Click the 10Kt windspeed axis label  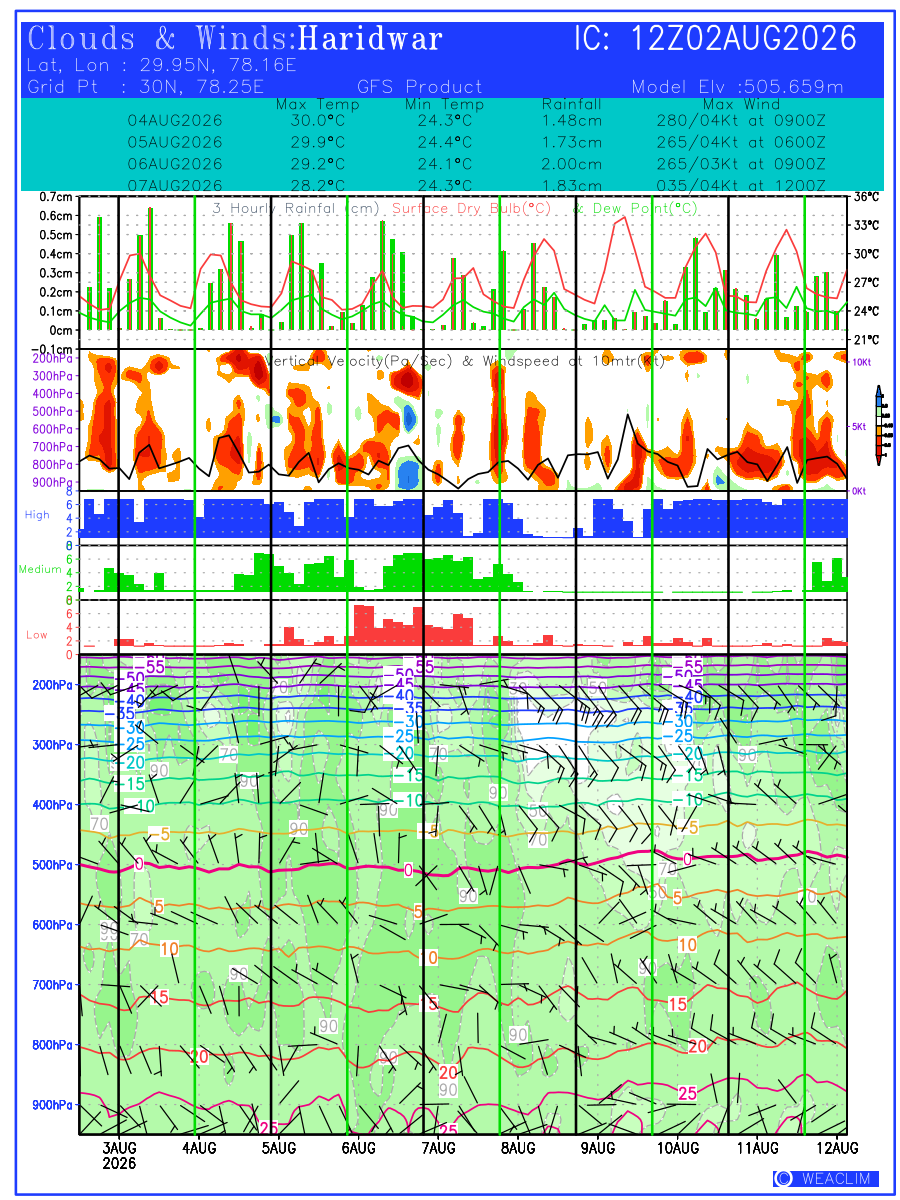point(862,361)
